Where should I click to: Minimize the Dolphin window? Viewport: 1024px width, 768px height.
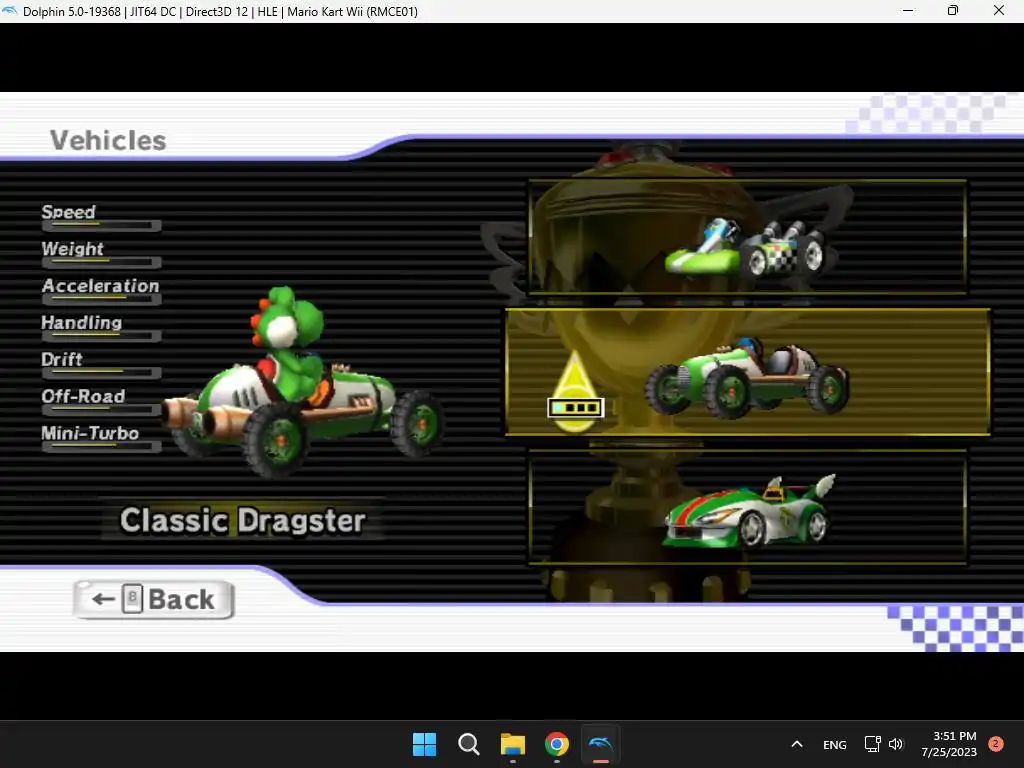click(908, 11)
